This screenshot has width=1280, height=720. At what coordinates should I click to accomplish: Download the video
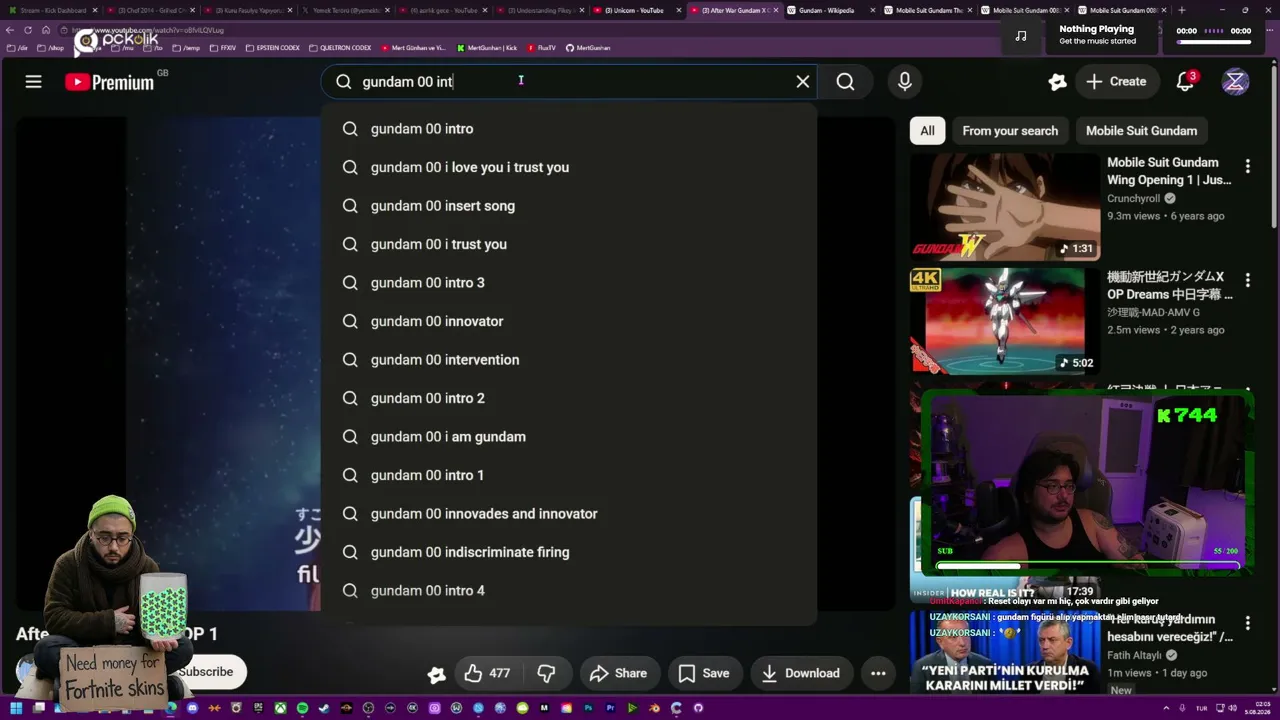click(800, 674)
